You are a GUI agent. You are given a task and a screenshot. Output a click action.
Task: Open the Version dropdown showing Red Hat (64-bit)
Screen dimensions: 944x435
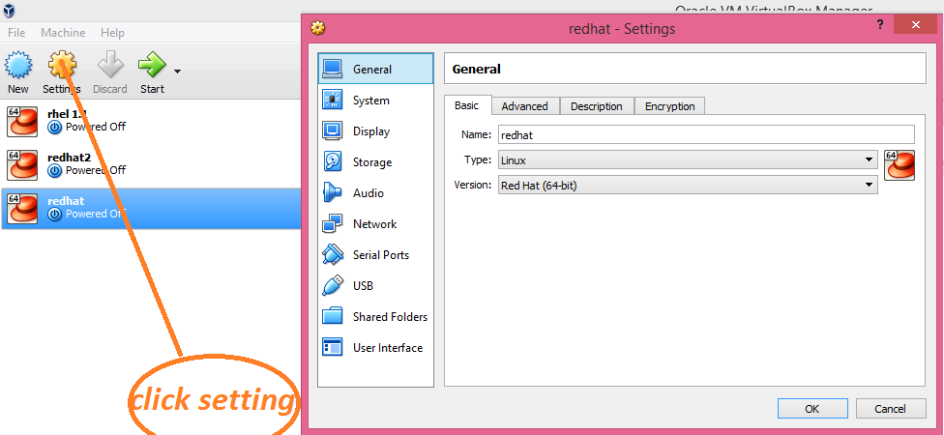688,185
